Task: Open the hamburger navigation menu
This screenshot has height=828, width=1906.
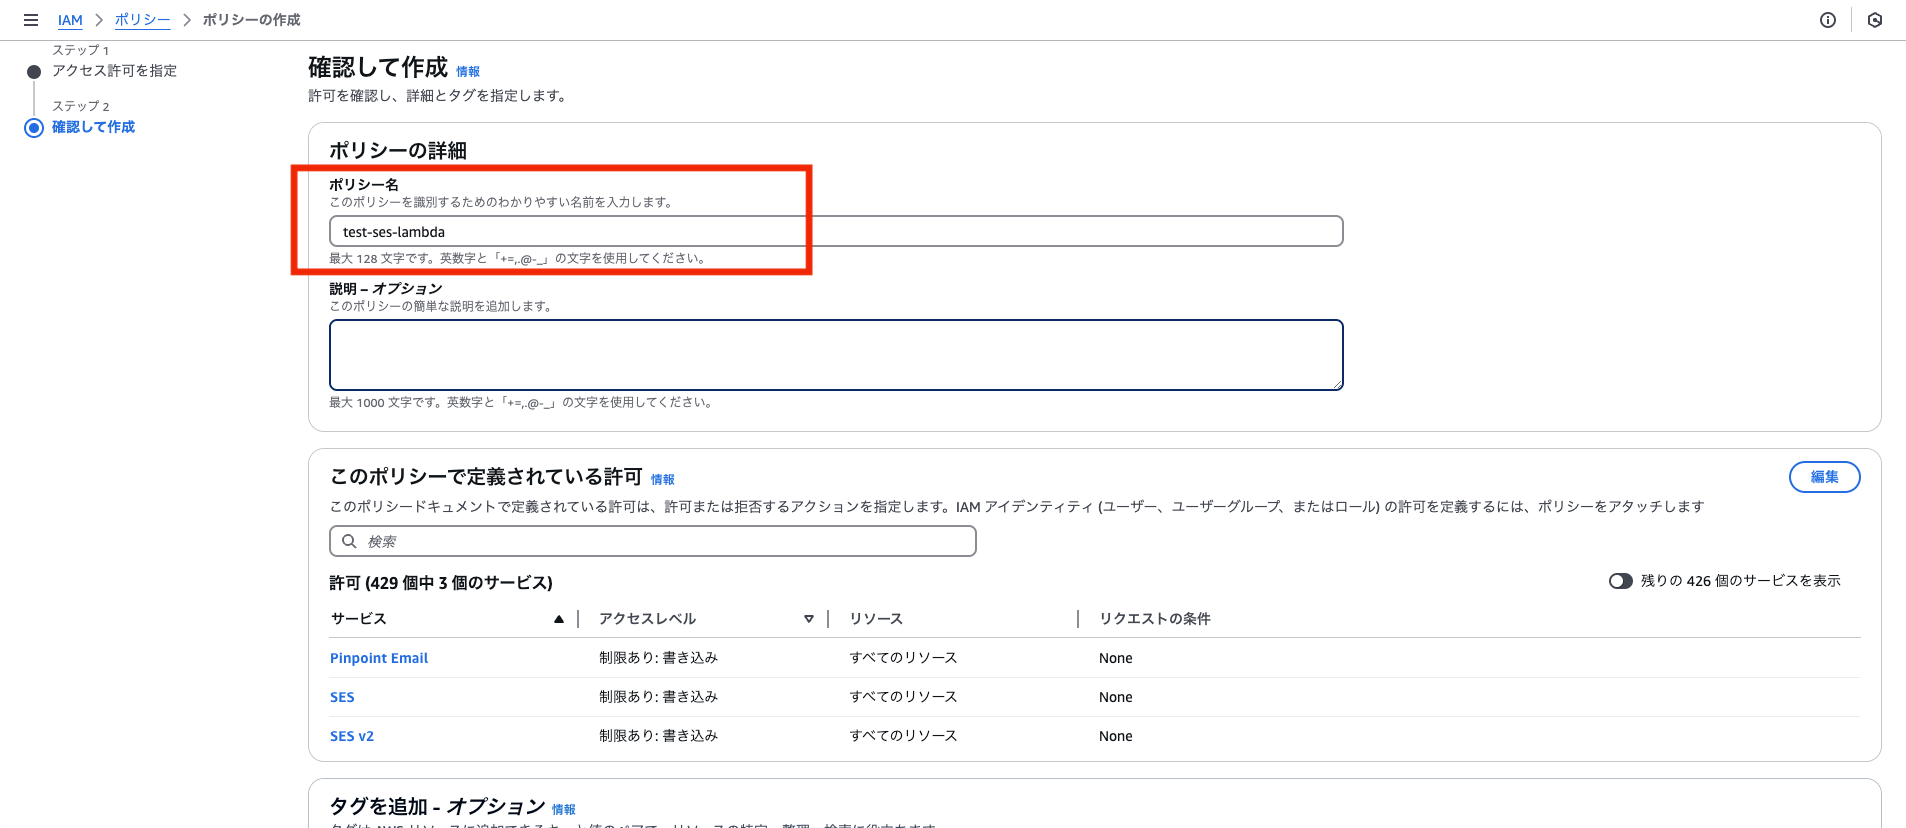Action: click(x=31, y=20)
